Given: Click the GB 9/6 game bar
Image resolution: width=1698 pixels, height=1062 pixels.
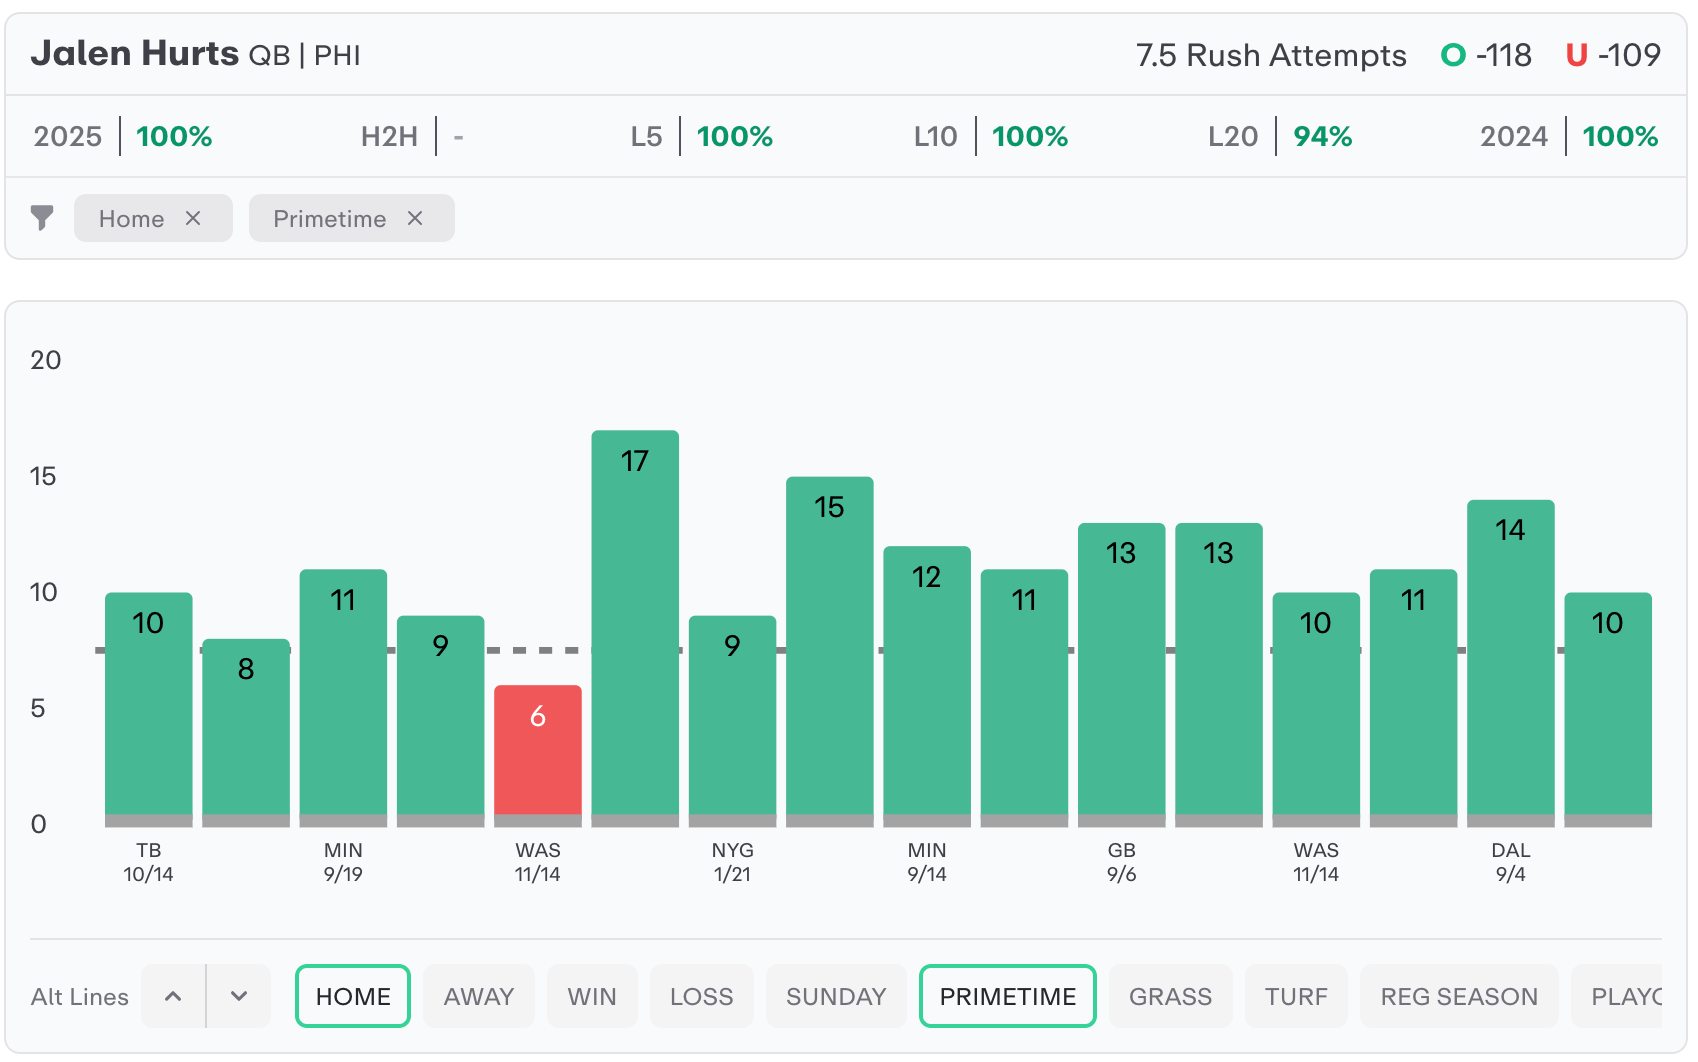Looking at the screenshot, I should point(1122,674).
